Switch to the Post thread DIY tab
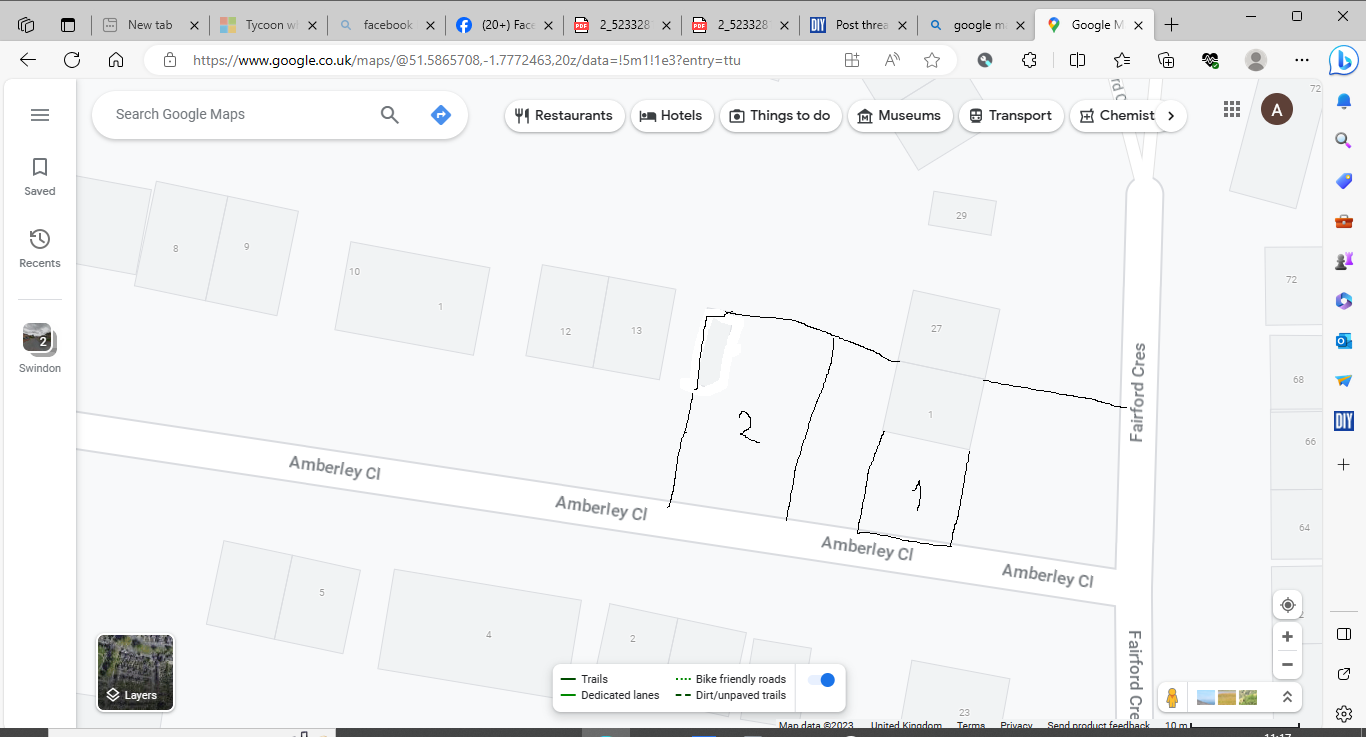Screen dimensions: 1366x737 [x=857, y=25]
